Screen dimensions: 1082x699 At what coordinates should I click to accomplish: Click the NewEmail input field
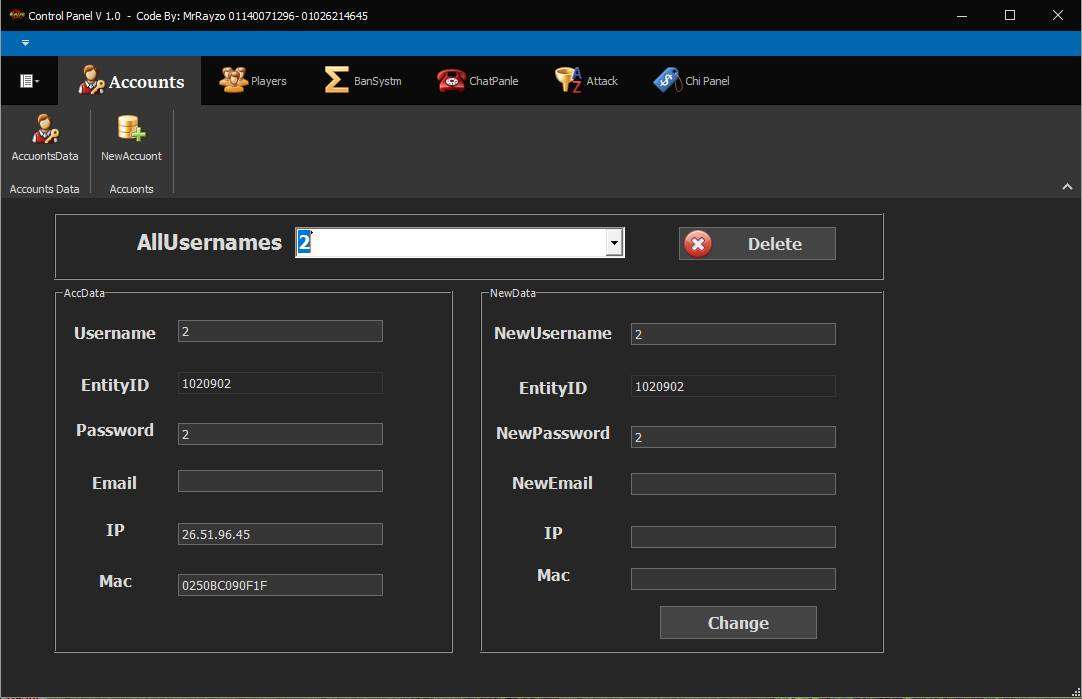pos(734,484)
